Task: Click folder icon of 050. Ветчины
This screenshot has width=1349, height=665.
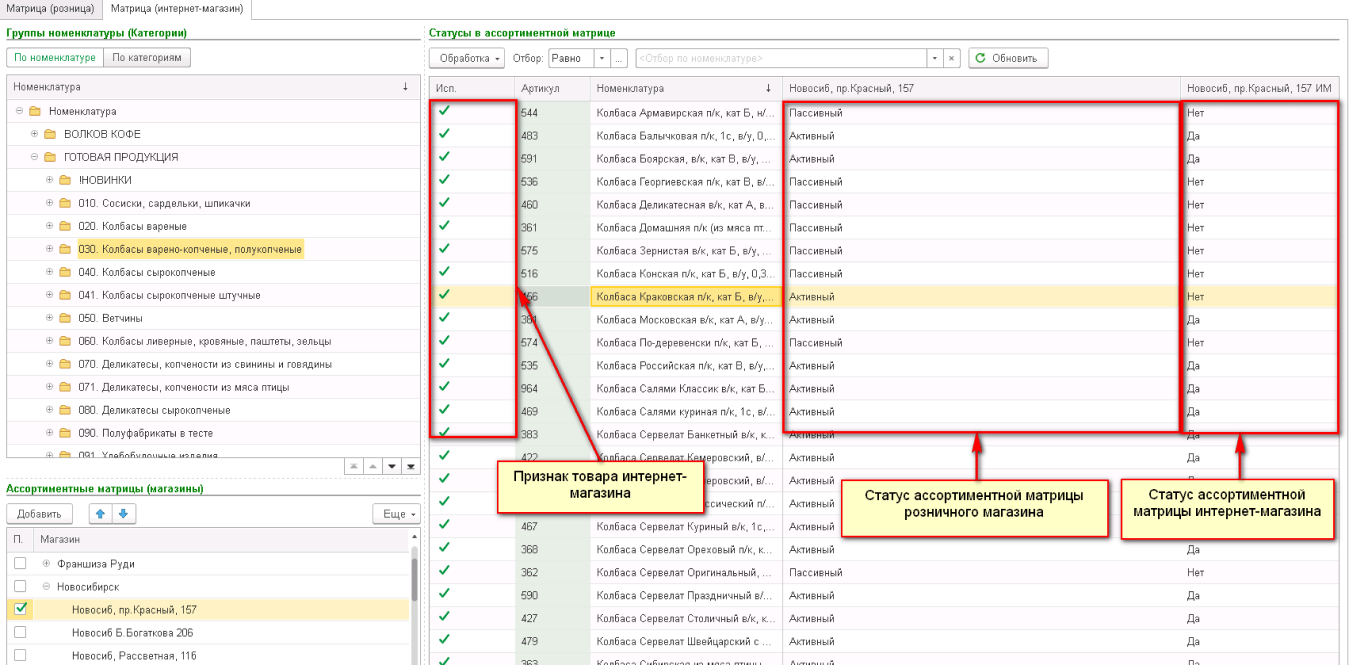Action: 65,318
